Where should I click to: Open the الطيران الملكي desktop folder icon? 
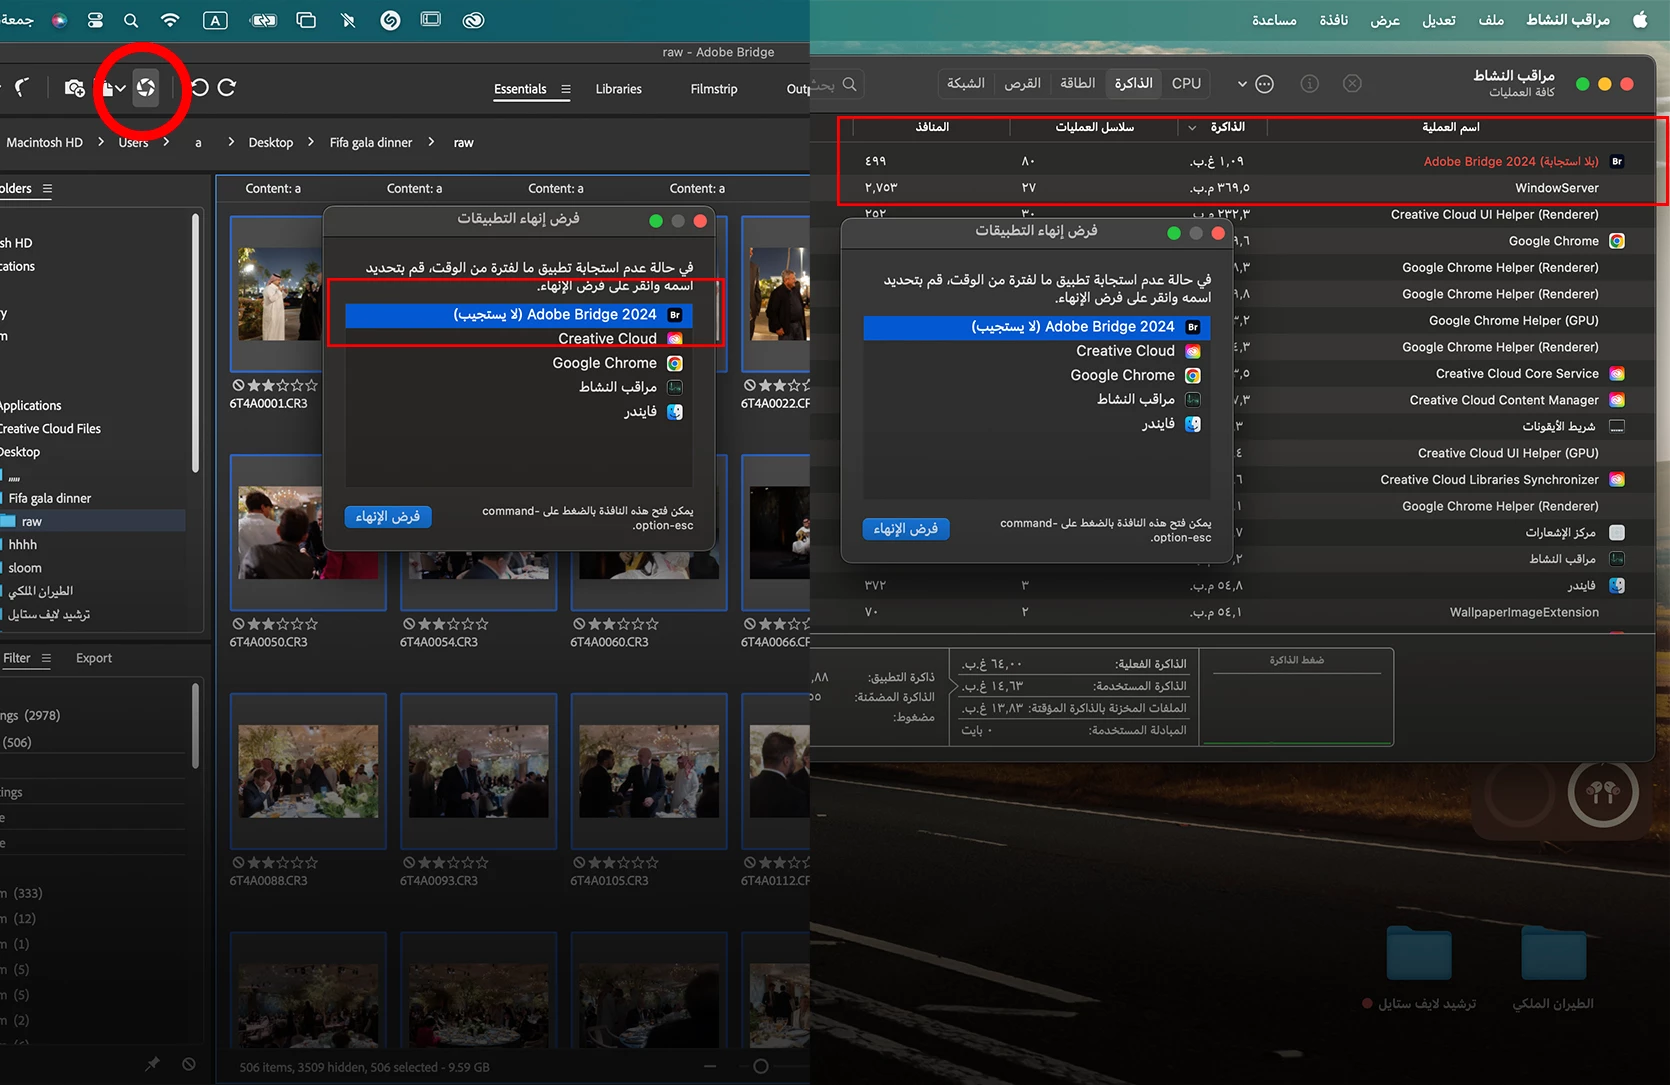pos(1553,955)
